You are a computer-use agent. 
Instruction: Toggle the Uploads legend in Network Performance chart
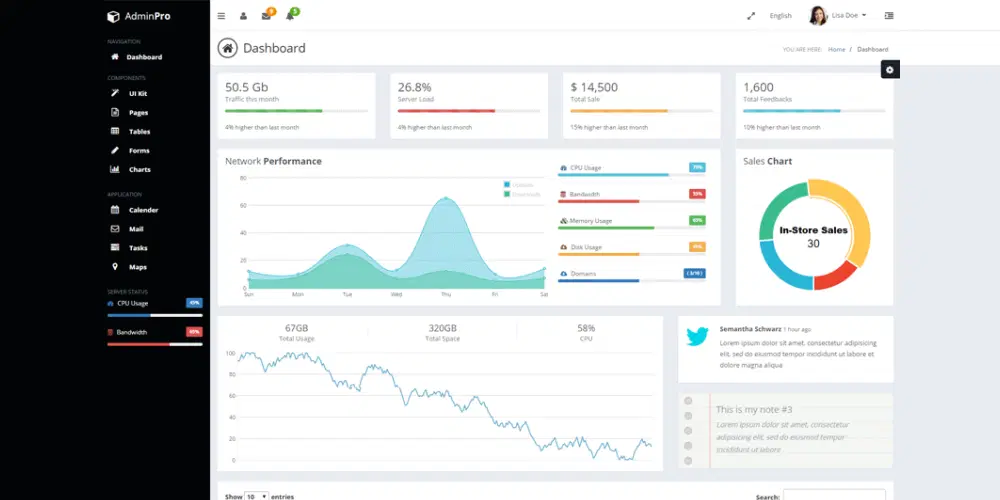pos(518,185)
